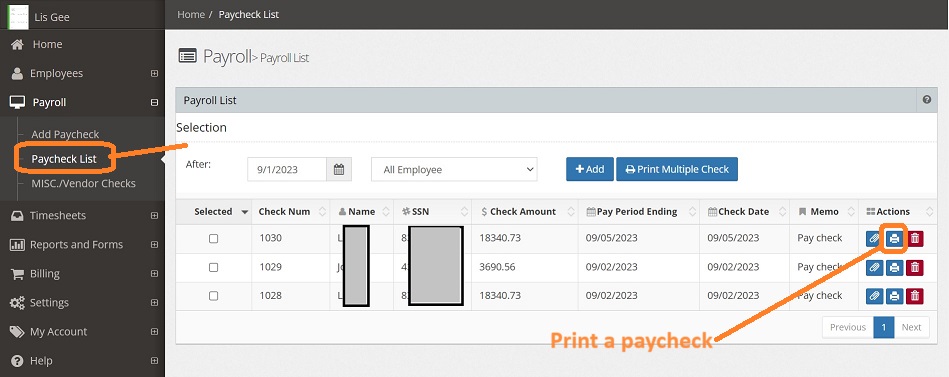949x377 pixels.
Task: Sort by Check Num column
Action: [x=291, y=212]
